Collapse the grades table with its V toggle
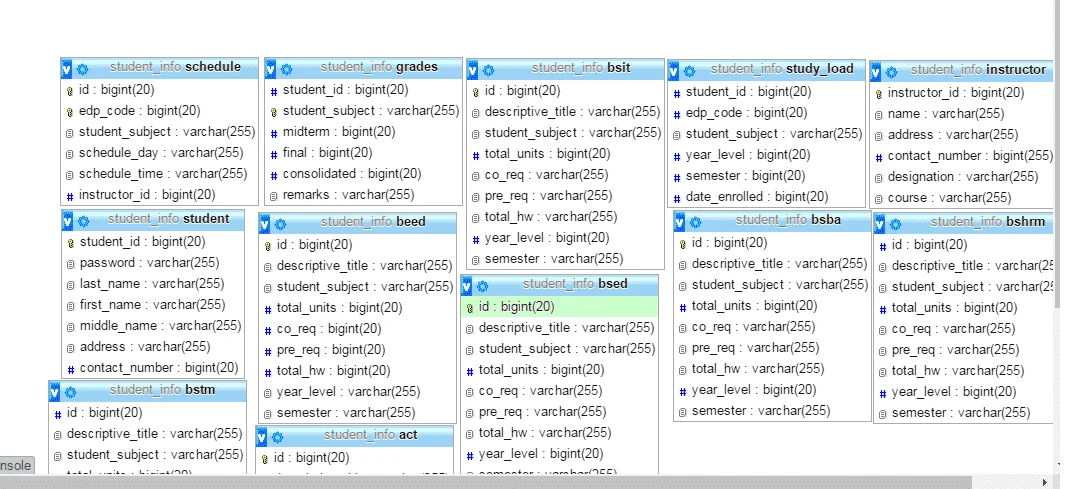 [271, 69]
